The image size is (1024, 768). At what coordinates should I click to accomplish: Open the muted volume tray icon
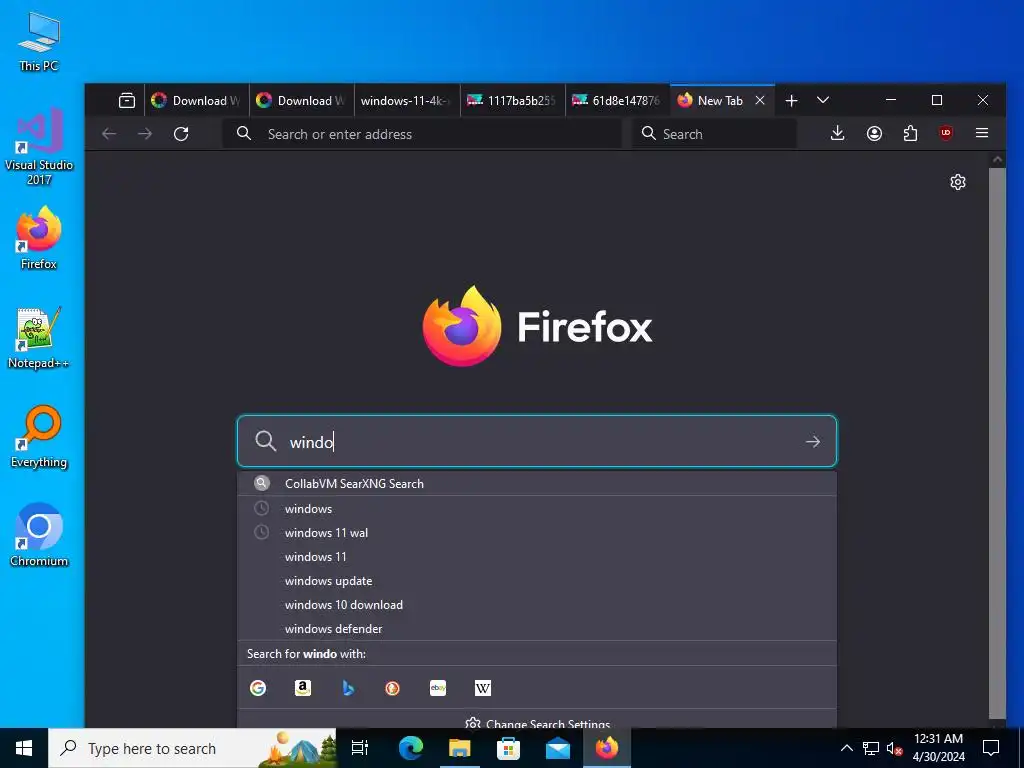(894, 748)
